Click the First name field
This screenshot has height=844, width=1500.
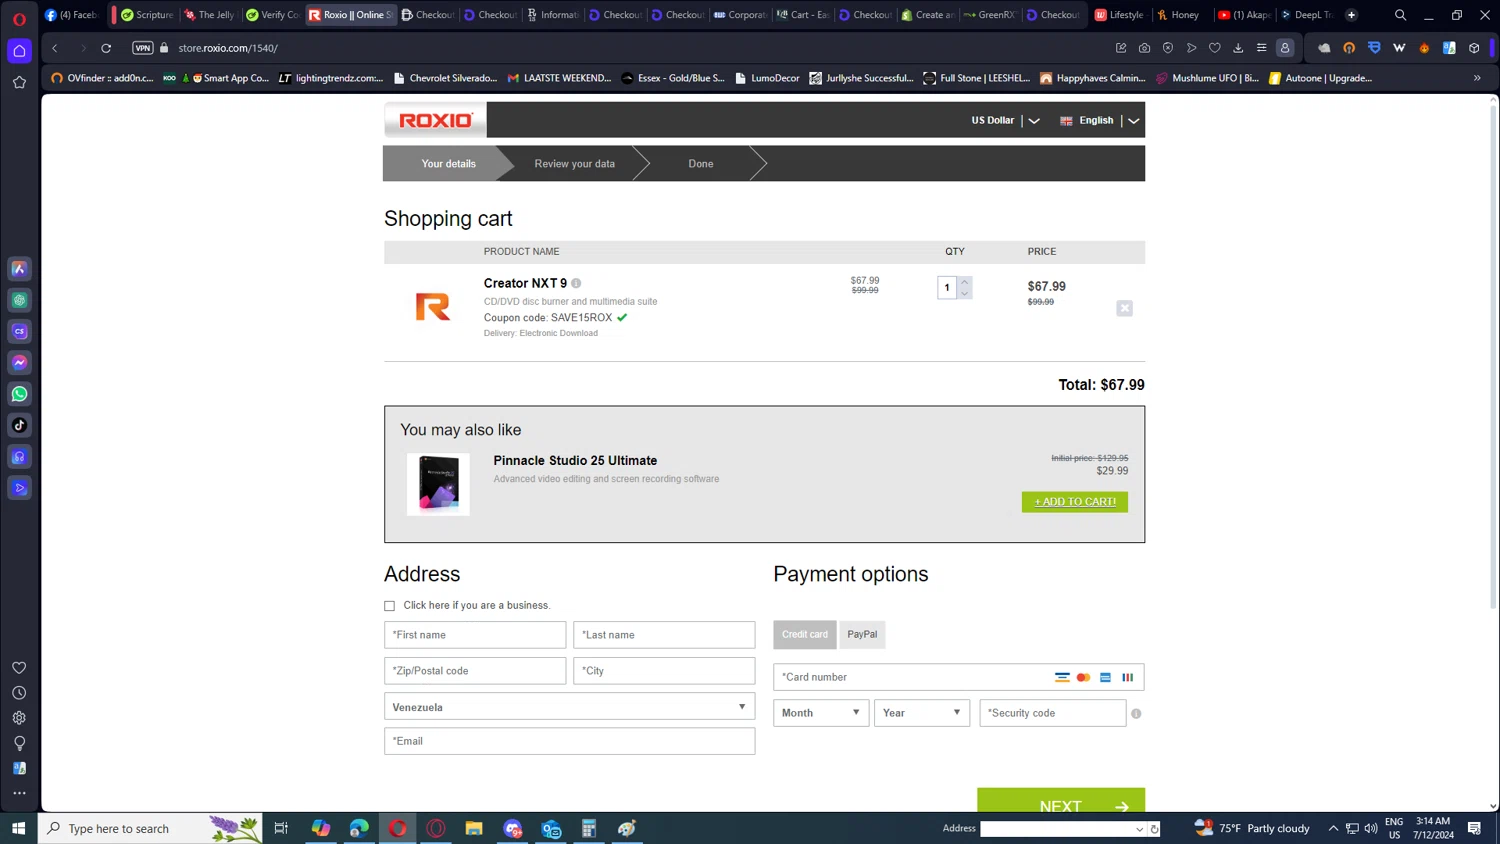click(475, 634)
